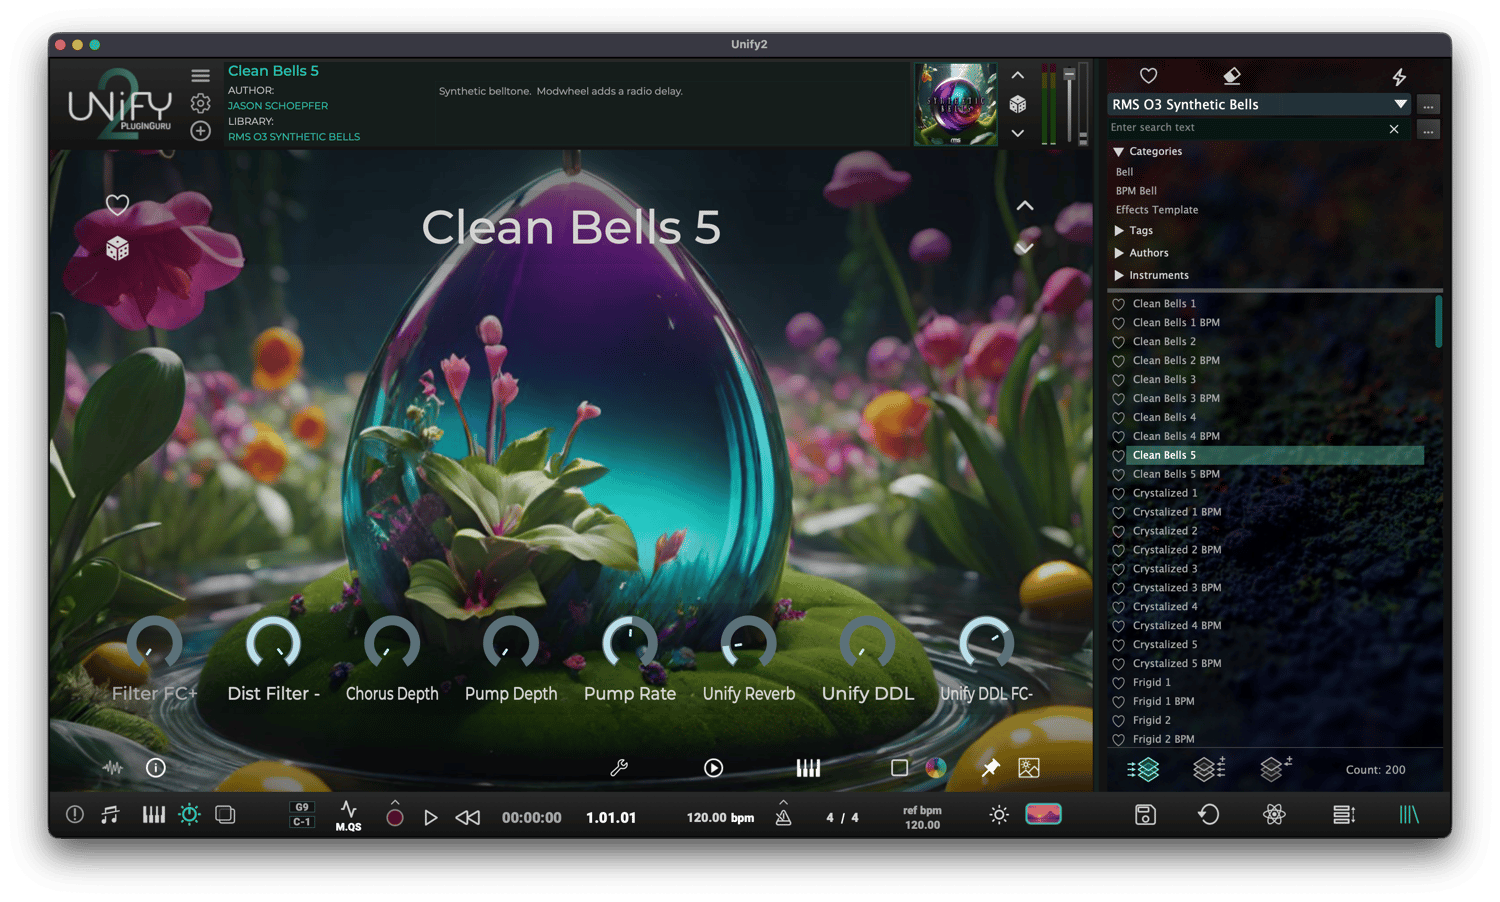Click the stacked squares icon in the transport bar
This screenshot has height=902, width=1500.
coord(226,815)
